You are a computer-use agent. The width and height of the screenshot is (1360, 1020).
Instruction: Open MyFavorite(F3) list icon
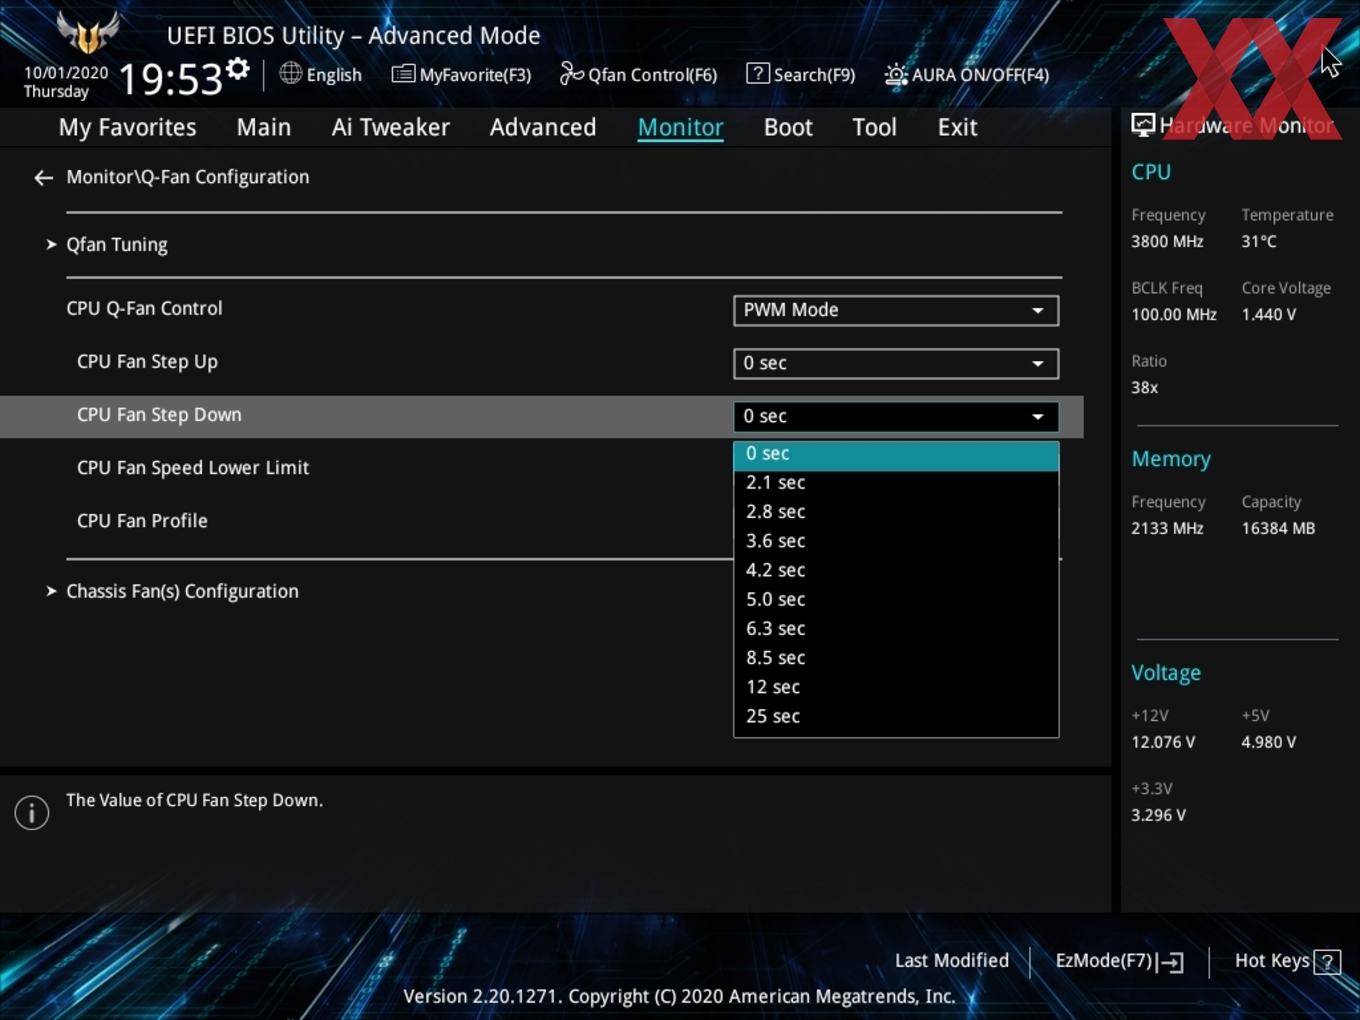coord(403,74)
